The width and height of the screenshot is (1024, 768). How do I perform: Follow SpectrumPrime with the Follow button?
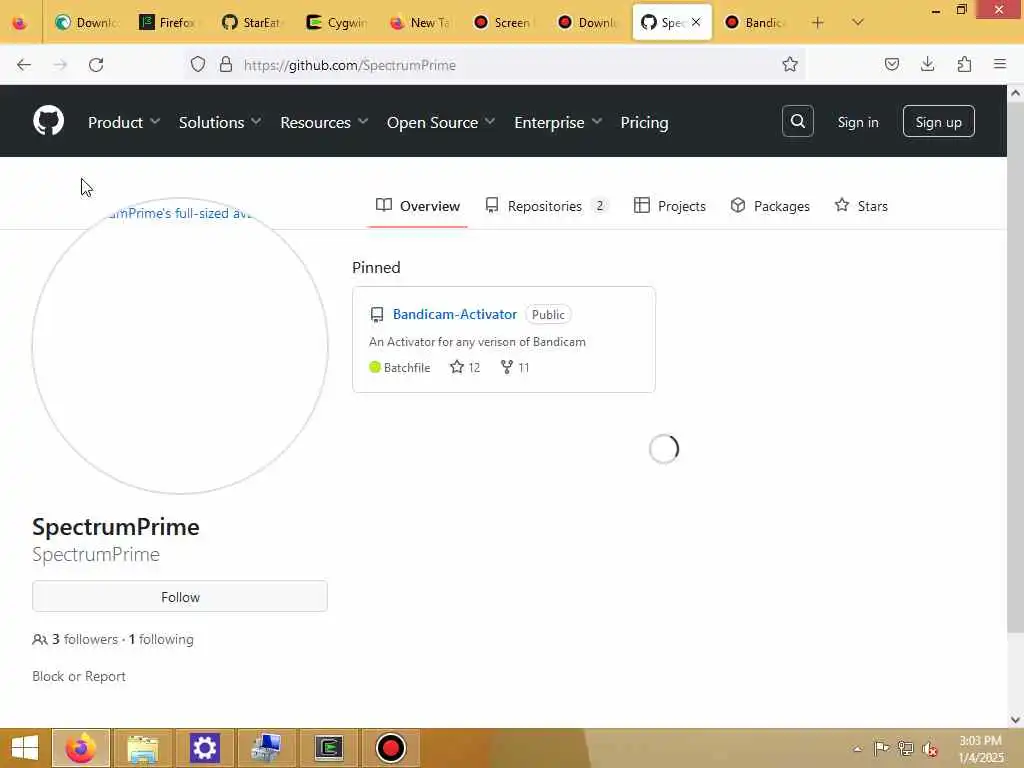point(180,596)
